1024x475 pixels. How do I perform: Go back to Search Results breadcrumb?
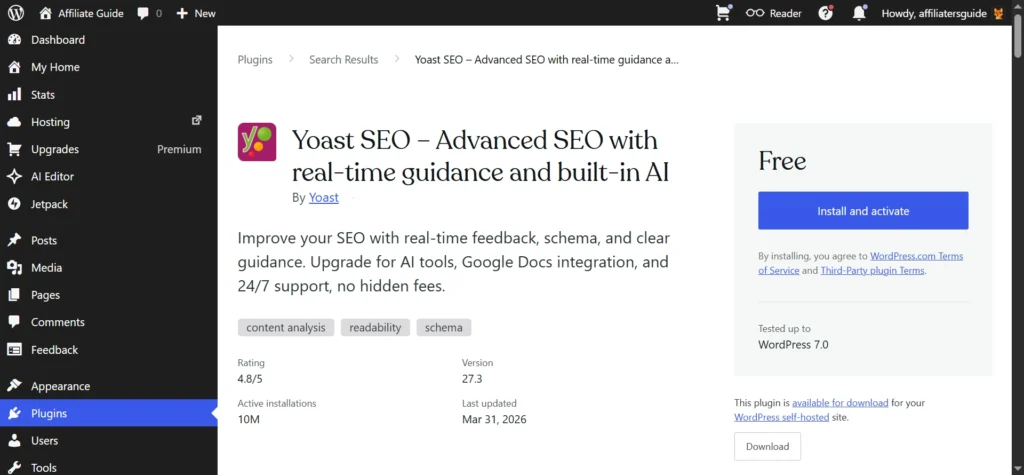(343, 60)
